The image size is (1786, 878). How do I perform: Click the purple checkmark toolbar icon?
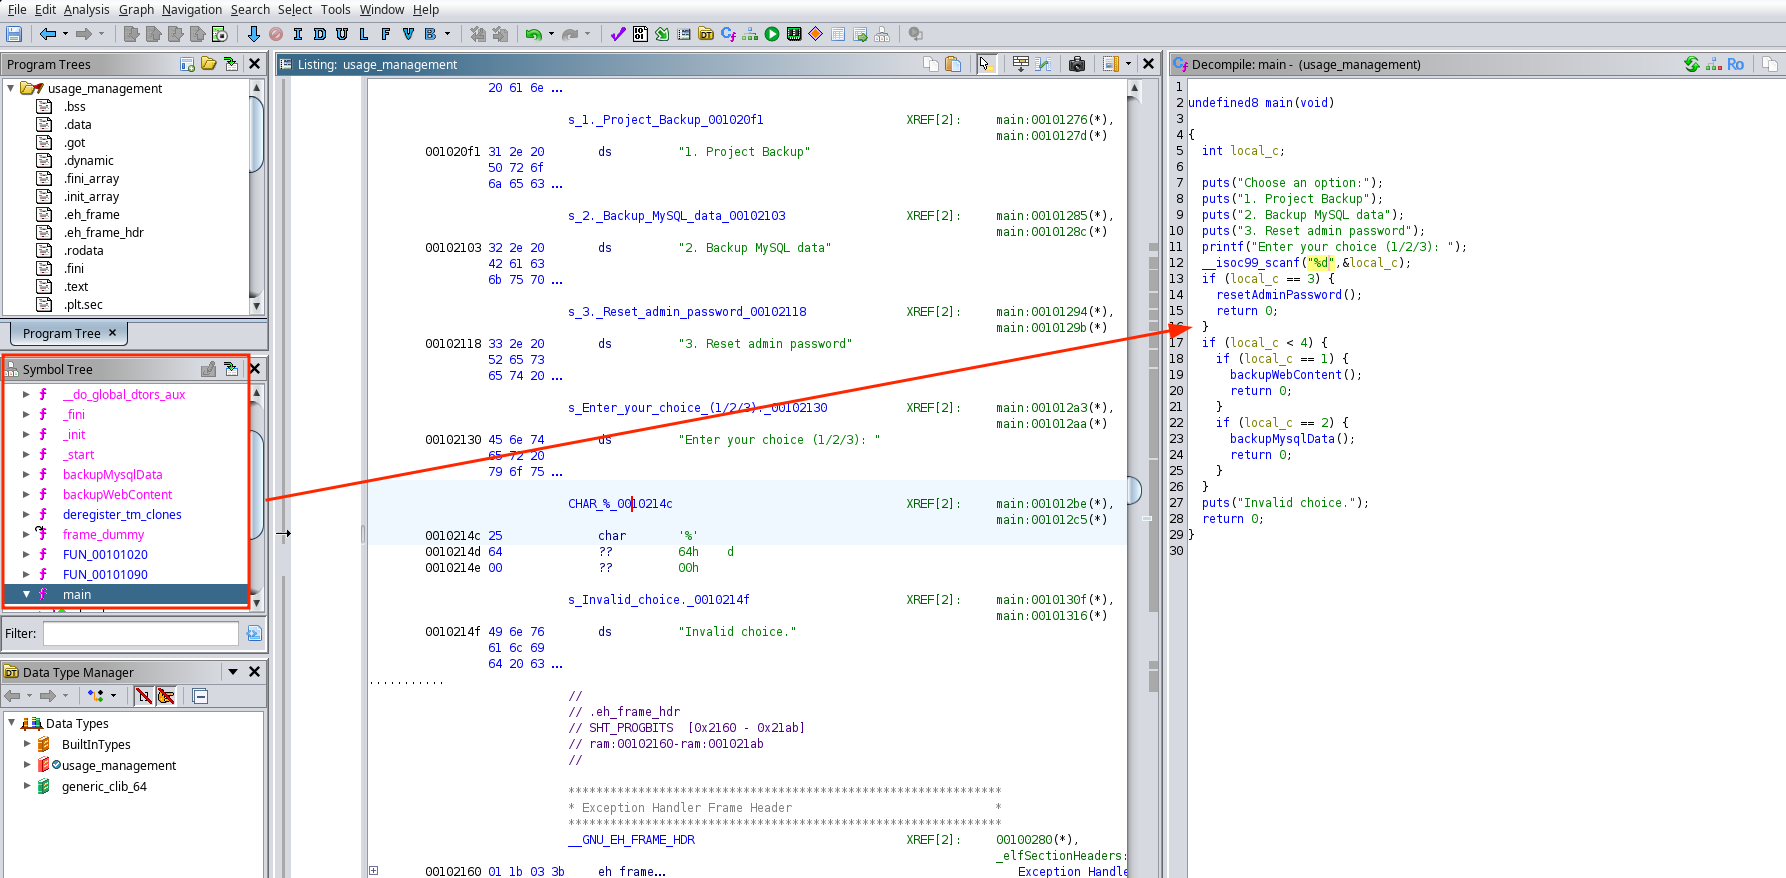pos(618,34)
